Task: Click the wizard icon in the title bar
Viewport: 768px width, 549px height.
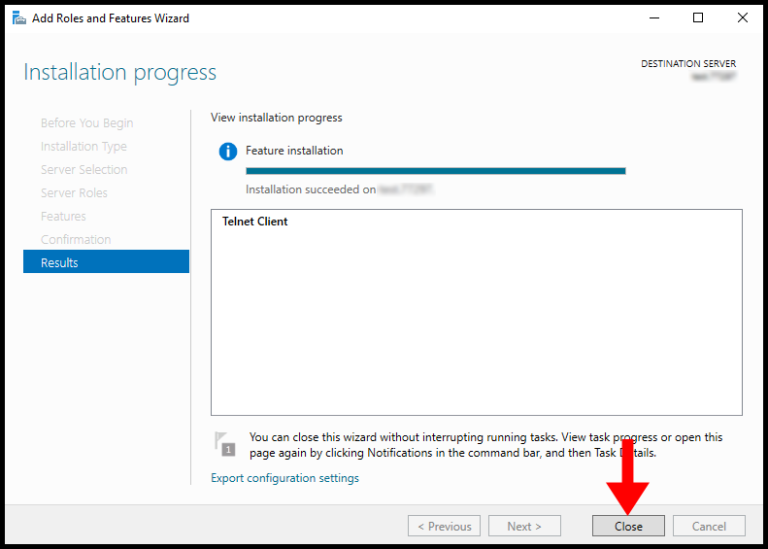Action: pos(18,18)
